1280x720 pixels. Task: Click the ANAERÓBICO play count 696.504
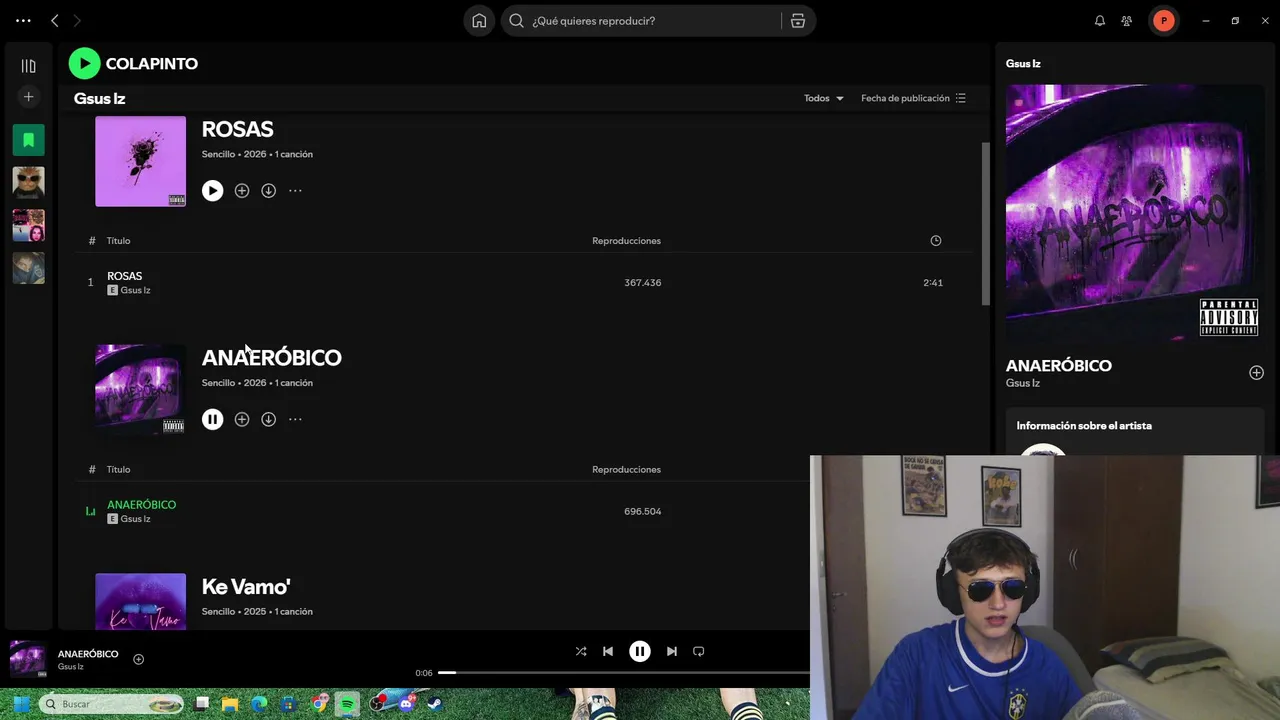pos(643,512)
